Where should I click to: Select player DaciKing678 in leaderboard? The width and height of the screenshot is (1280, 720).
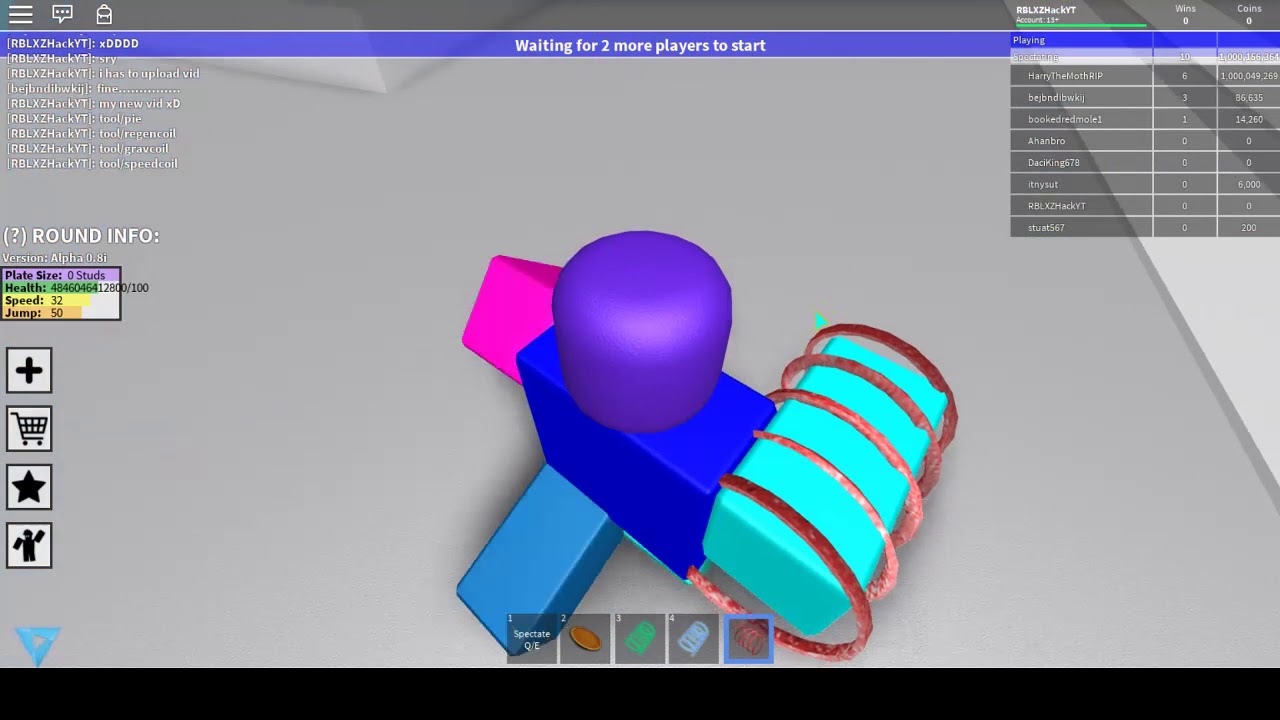[x=1081, y=163]
